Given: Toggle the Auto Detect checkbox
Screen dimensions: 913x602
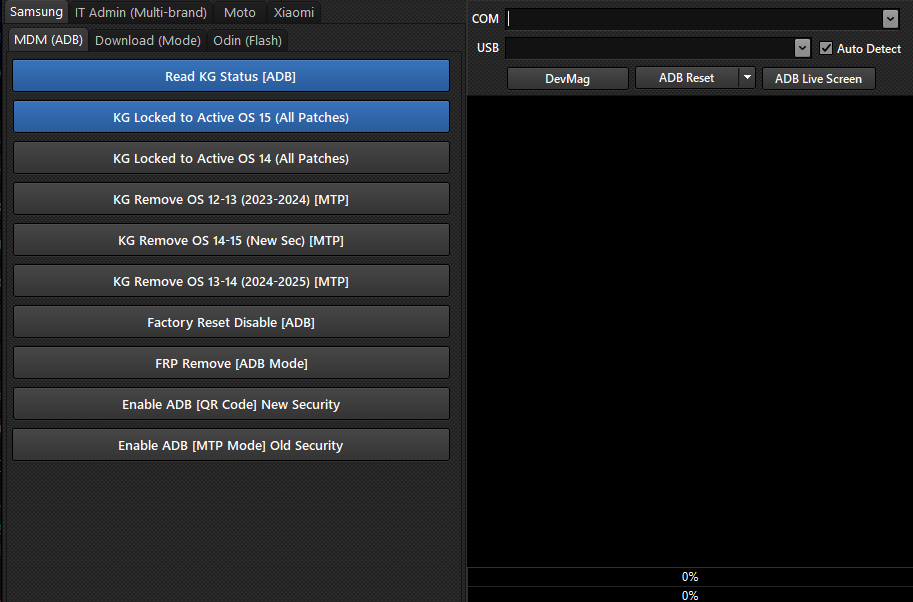Looking at the screenshot, I should point(826,48).
